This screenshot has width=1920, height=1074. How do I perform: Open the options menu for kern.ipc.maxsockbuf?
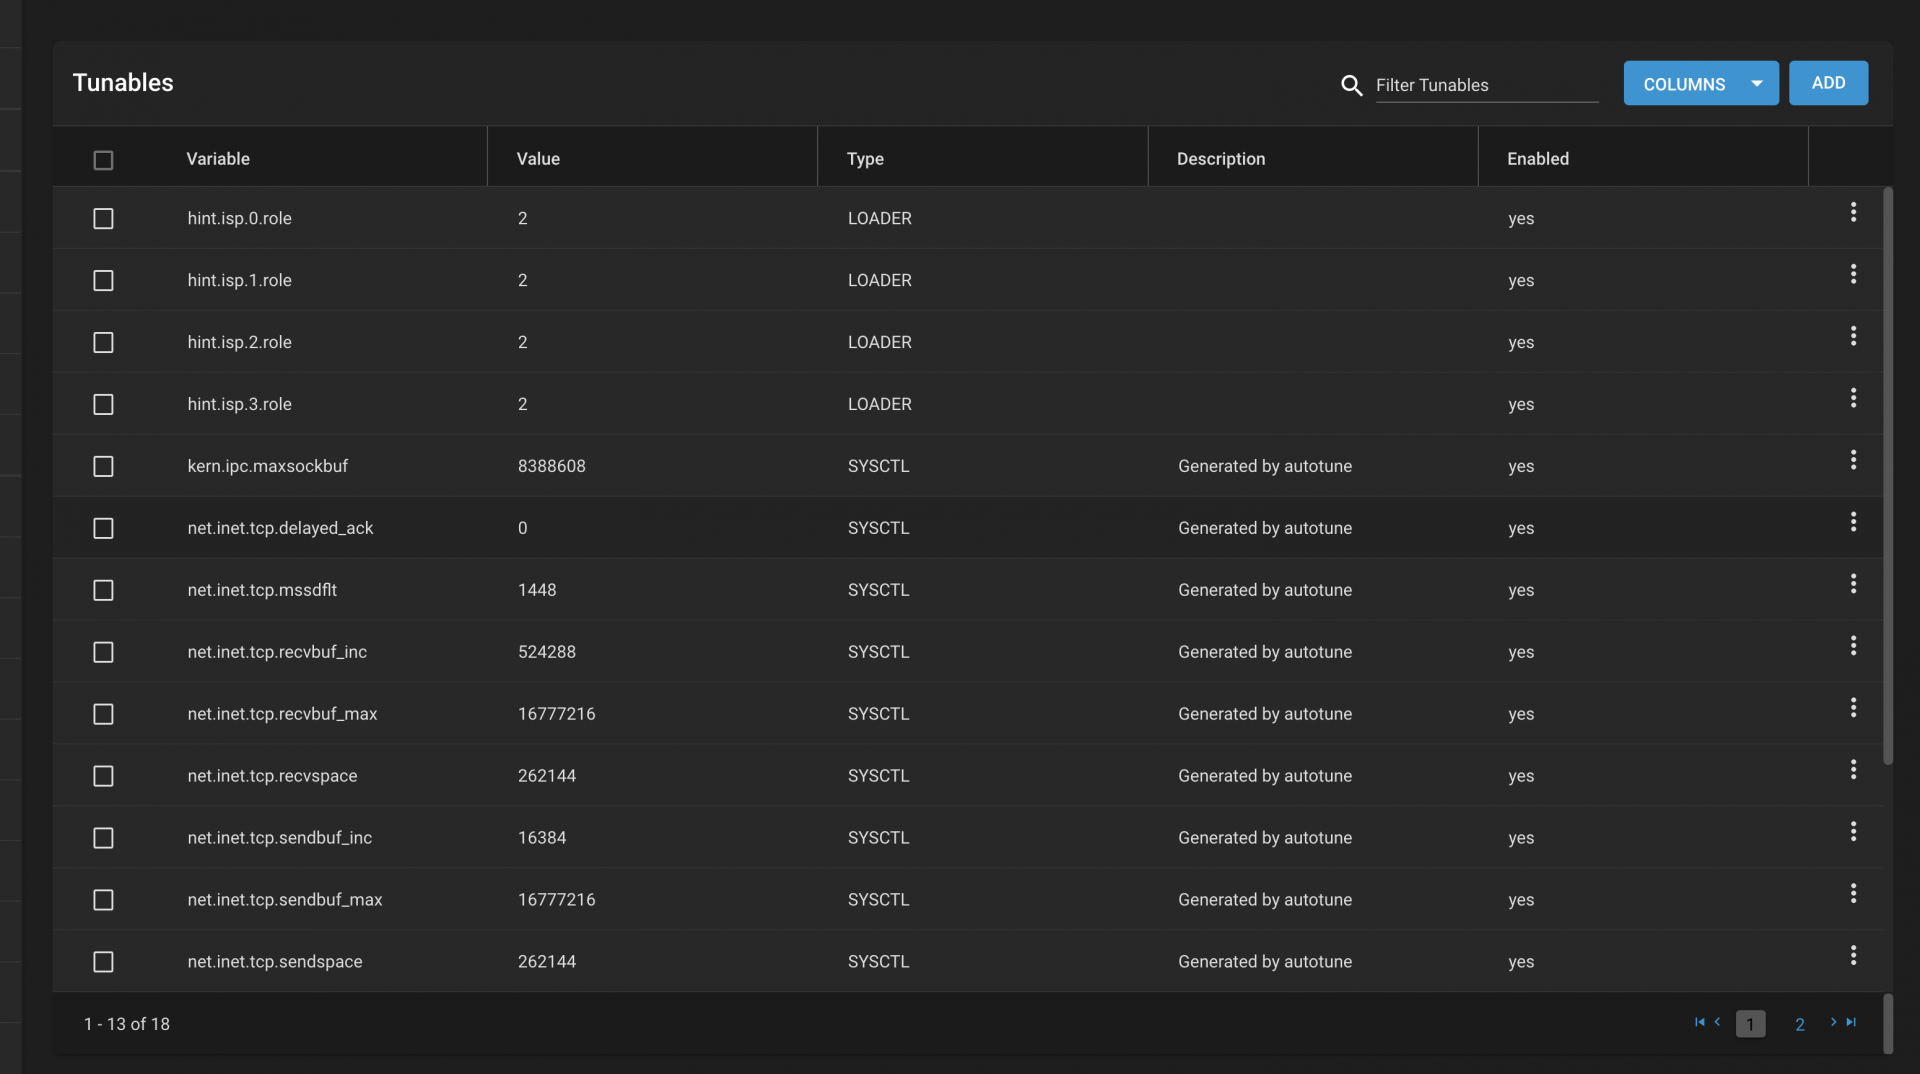coord(1852,460)
